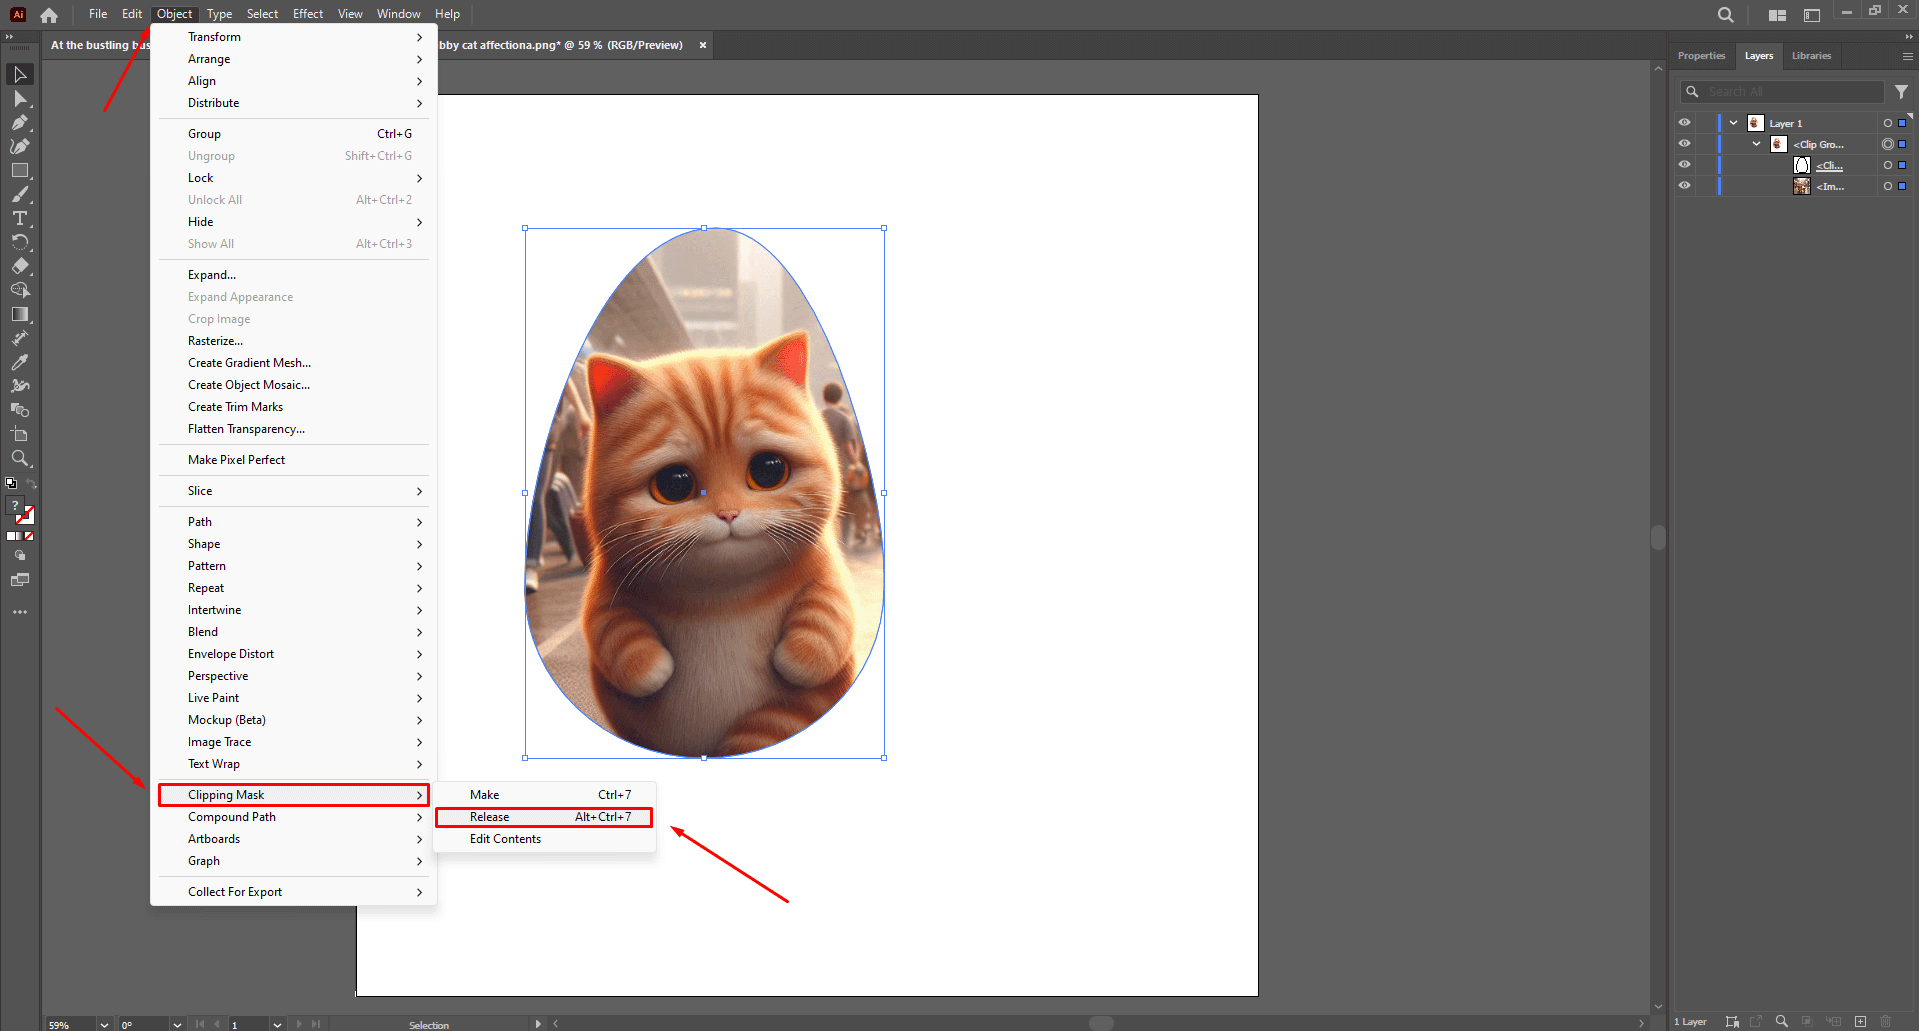The image size is (1919, 1031).
Task: Choose Edit Contents from the submenu
Action: tap(505, 839)
